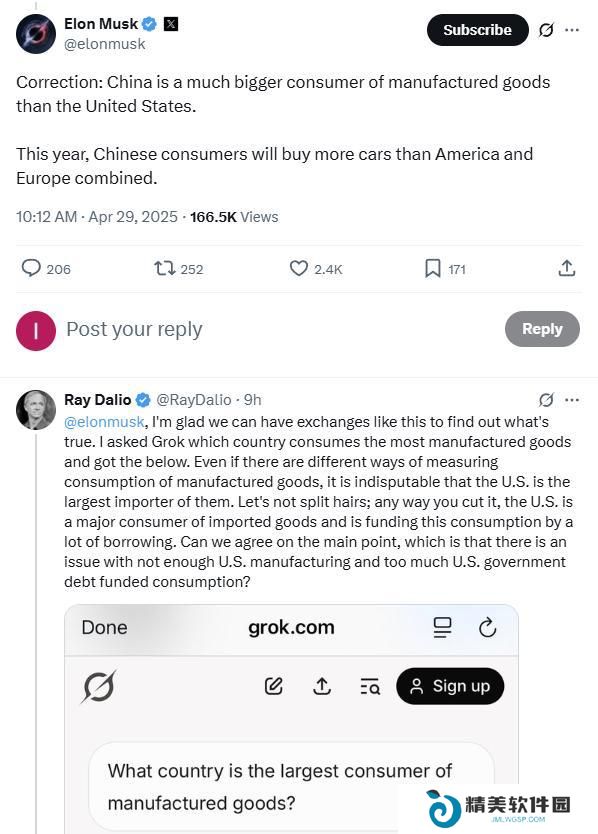598x834 pixels.
Task: Click the Sign up button in Grok screenshot
Action: click(450, 686)
